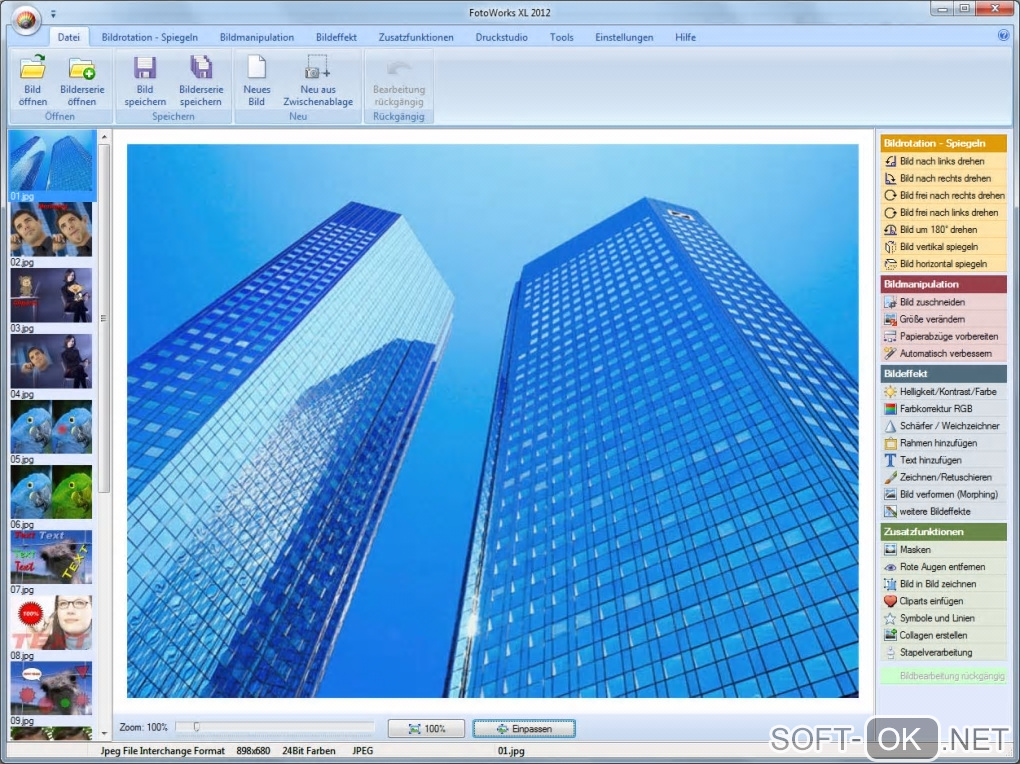Open the Bildeffekt ribbon tab

click(336, 37)
